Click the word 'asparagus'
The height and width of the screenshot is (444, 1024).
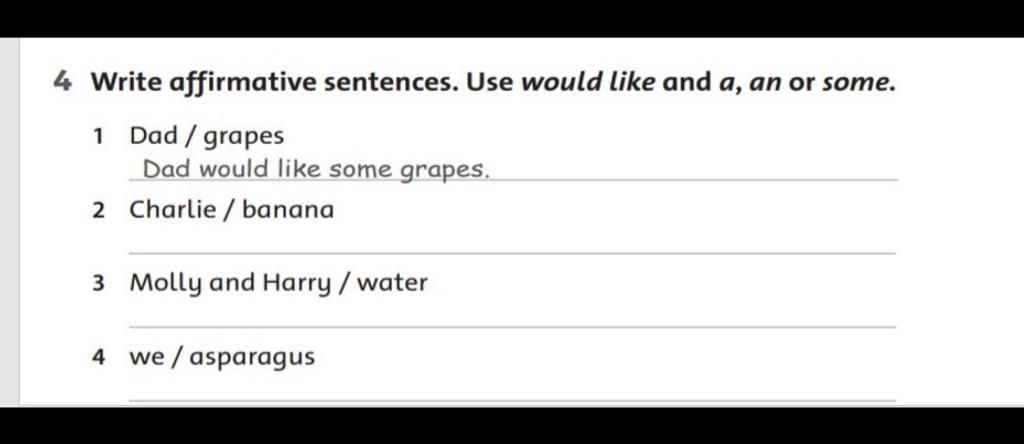point(252,358)
